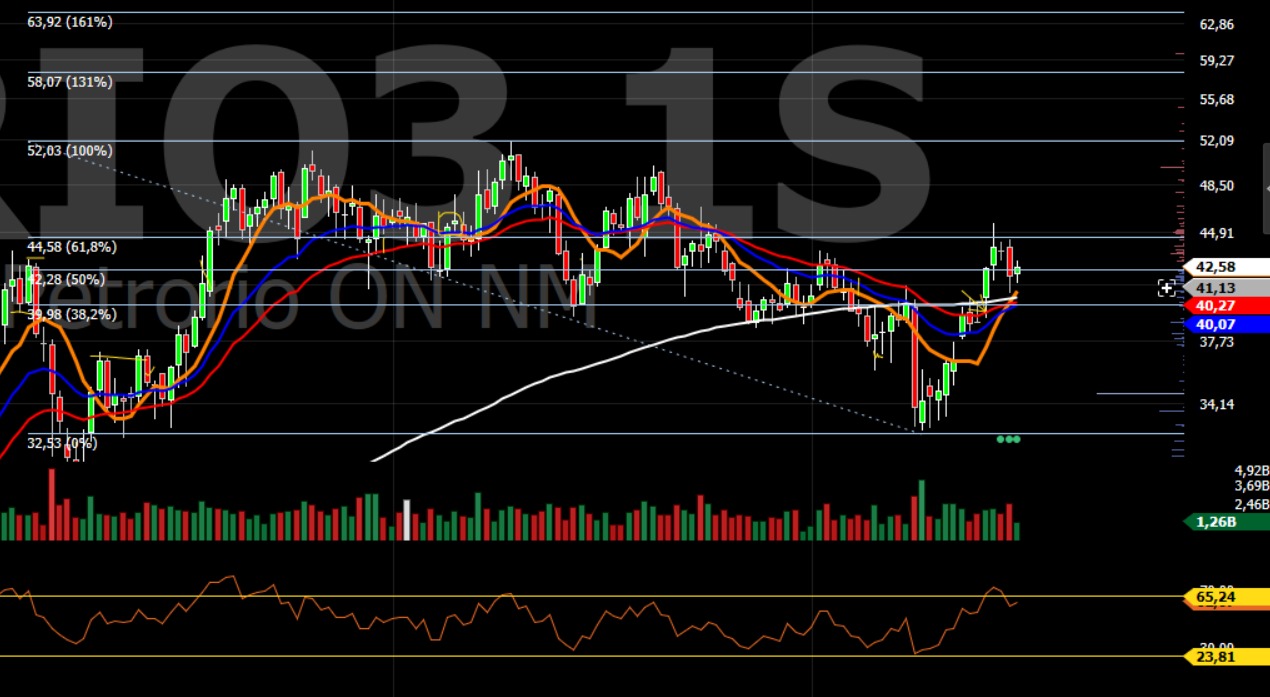
Task: Select the 32,53 (0%) Fibonacci label
Action: coord(61,442)
